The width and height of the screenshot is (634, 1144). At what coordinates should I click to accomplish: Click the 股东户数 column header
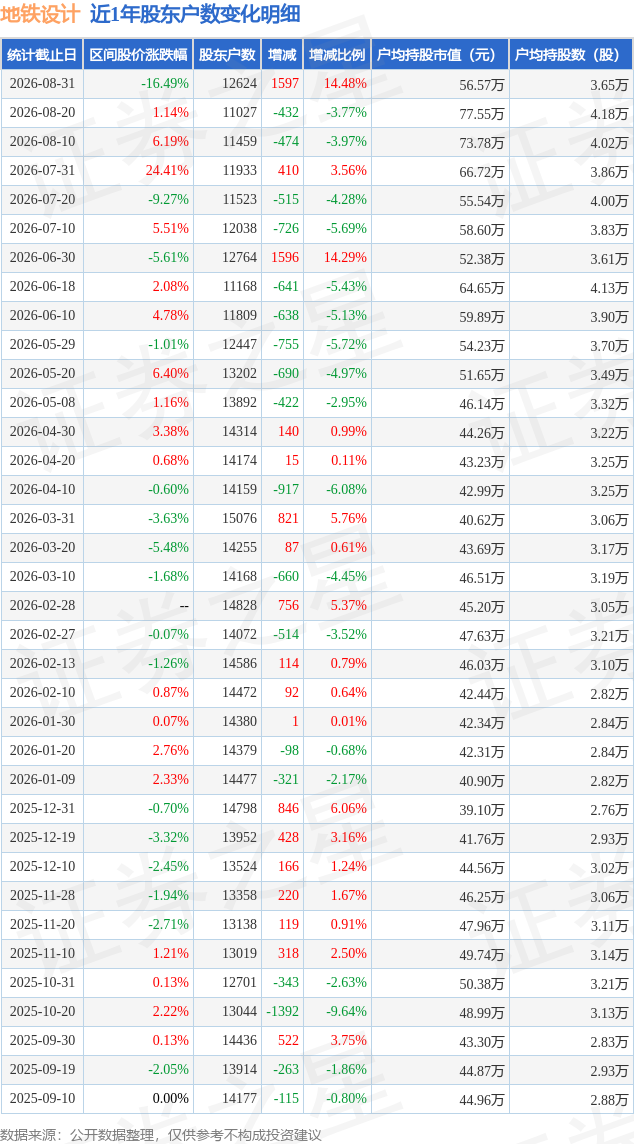228,55
